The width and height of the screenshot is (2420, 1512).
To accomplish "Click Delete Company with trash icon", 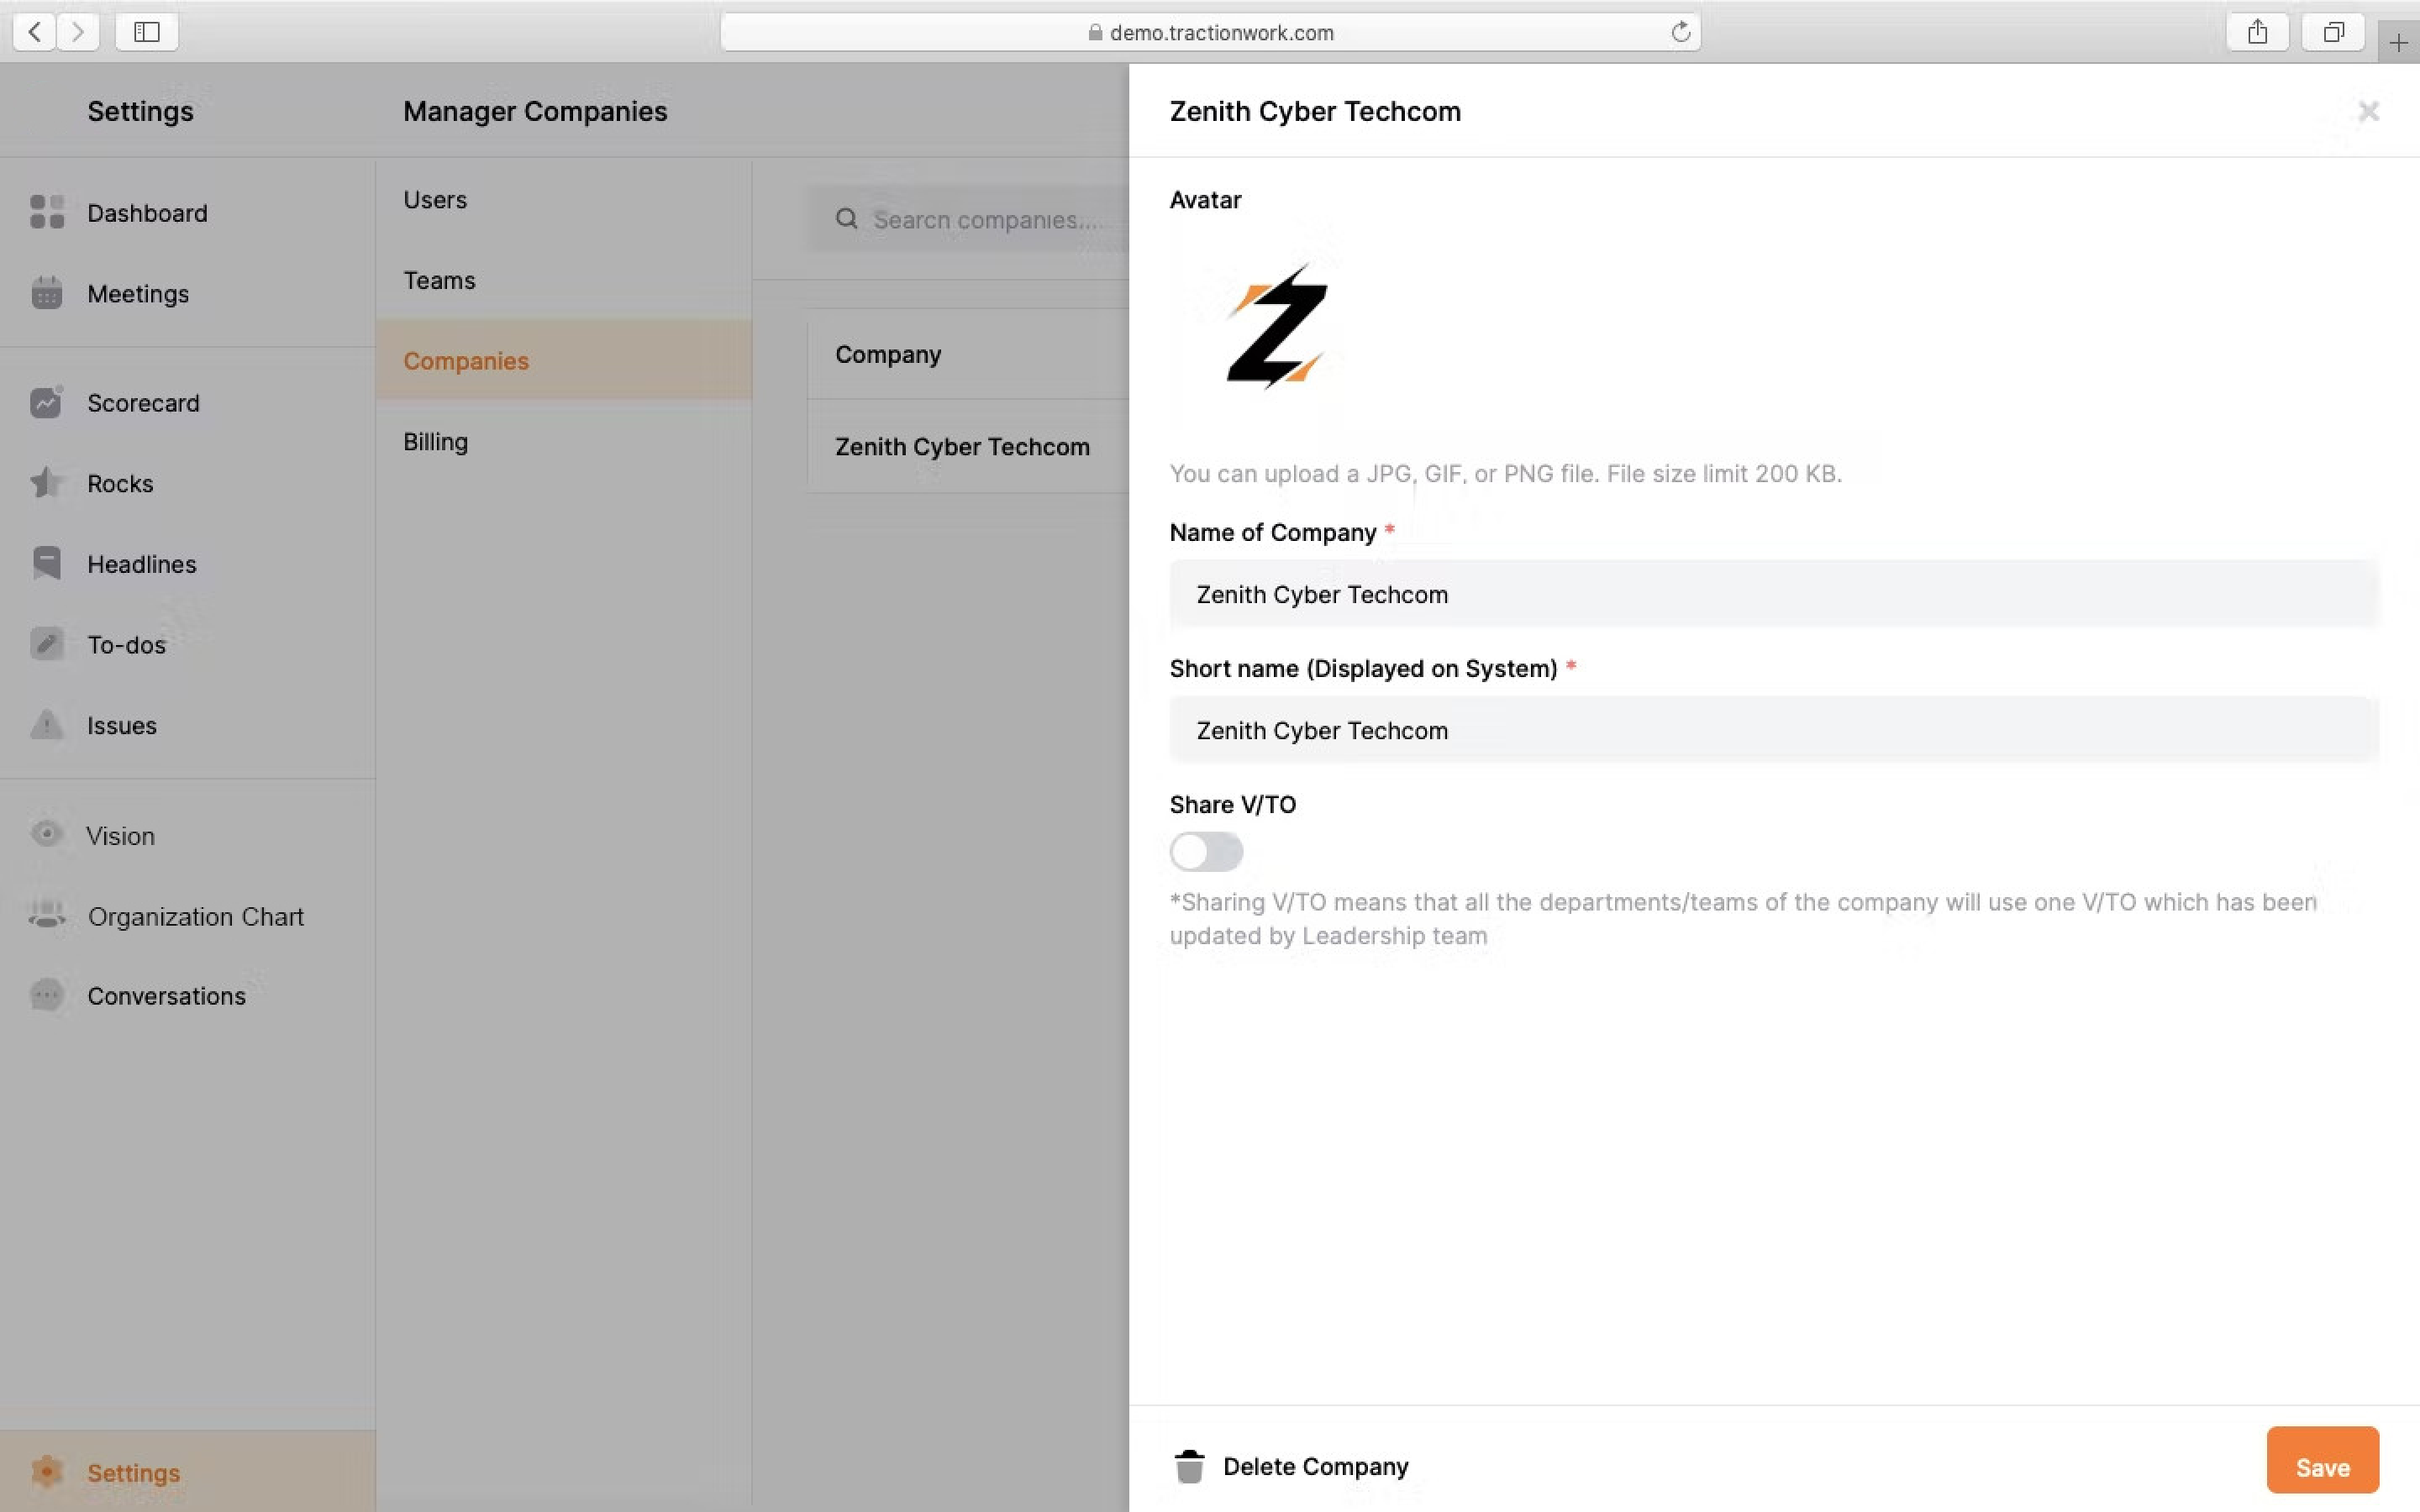I will click(1291, 1466).
